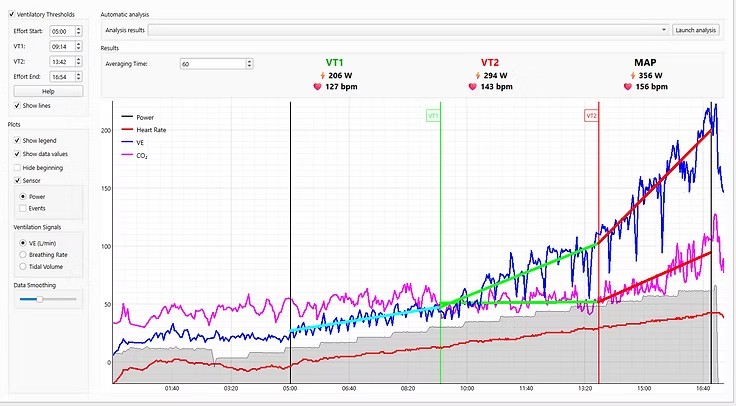Click the VT2 time field
This screenshot has width=736, height=406.
[62, 61]
